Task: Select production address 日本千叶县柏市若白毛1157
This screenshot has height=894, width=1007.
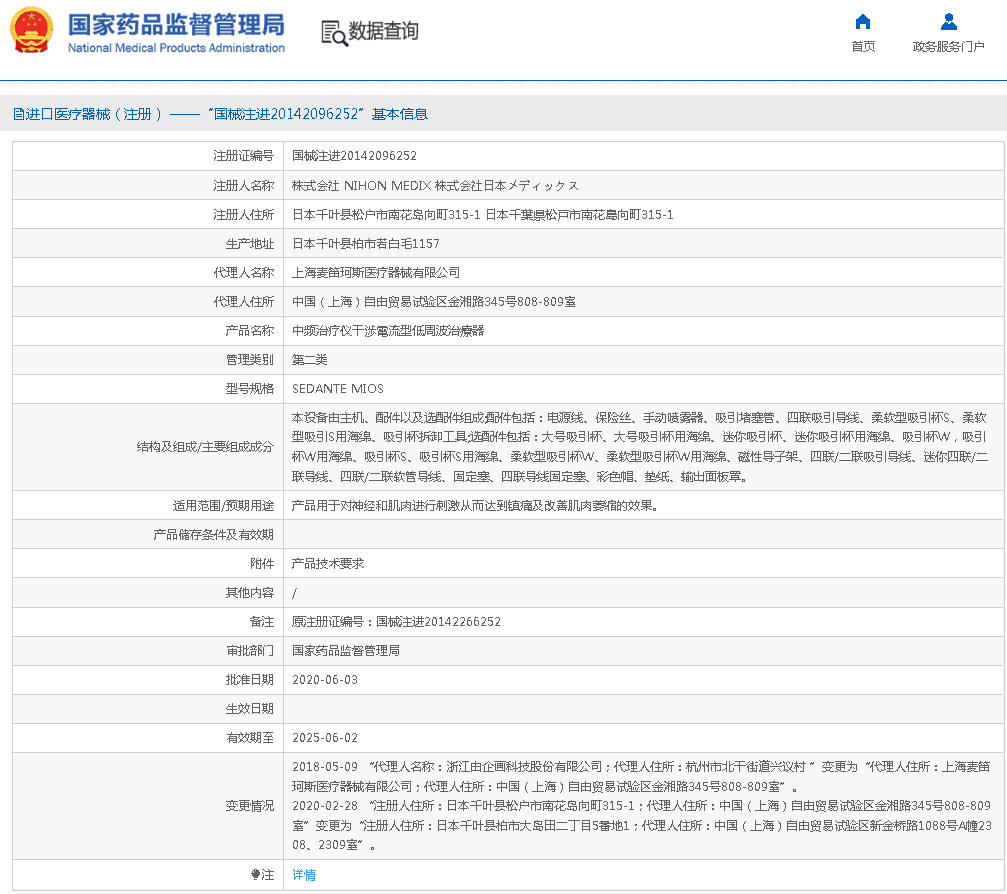Action: [x=365, y=243]
